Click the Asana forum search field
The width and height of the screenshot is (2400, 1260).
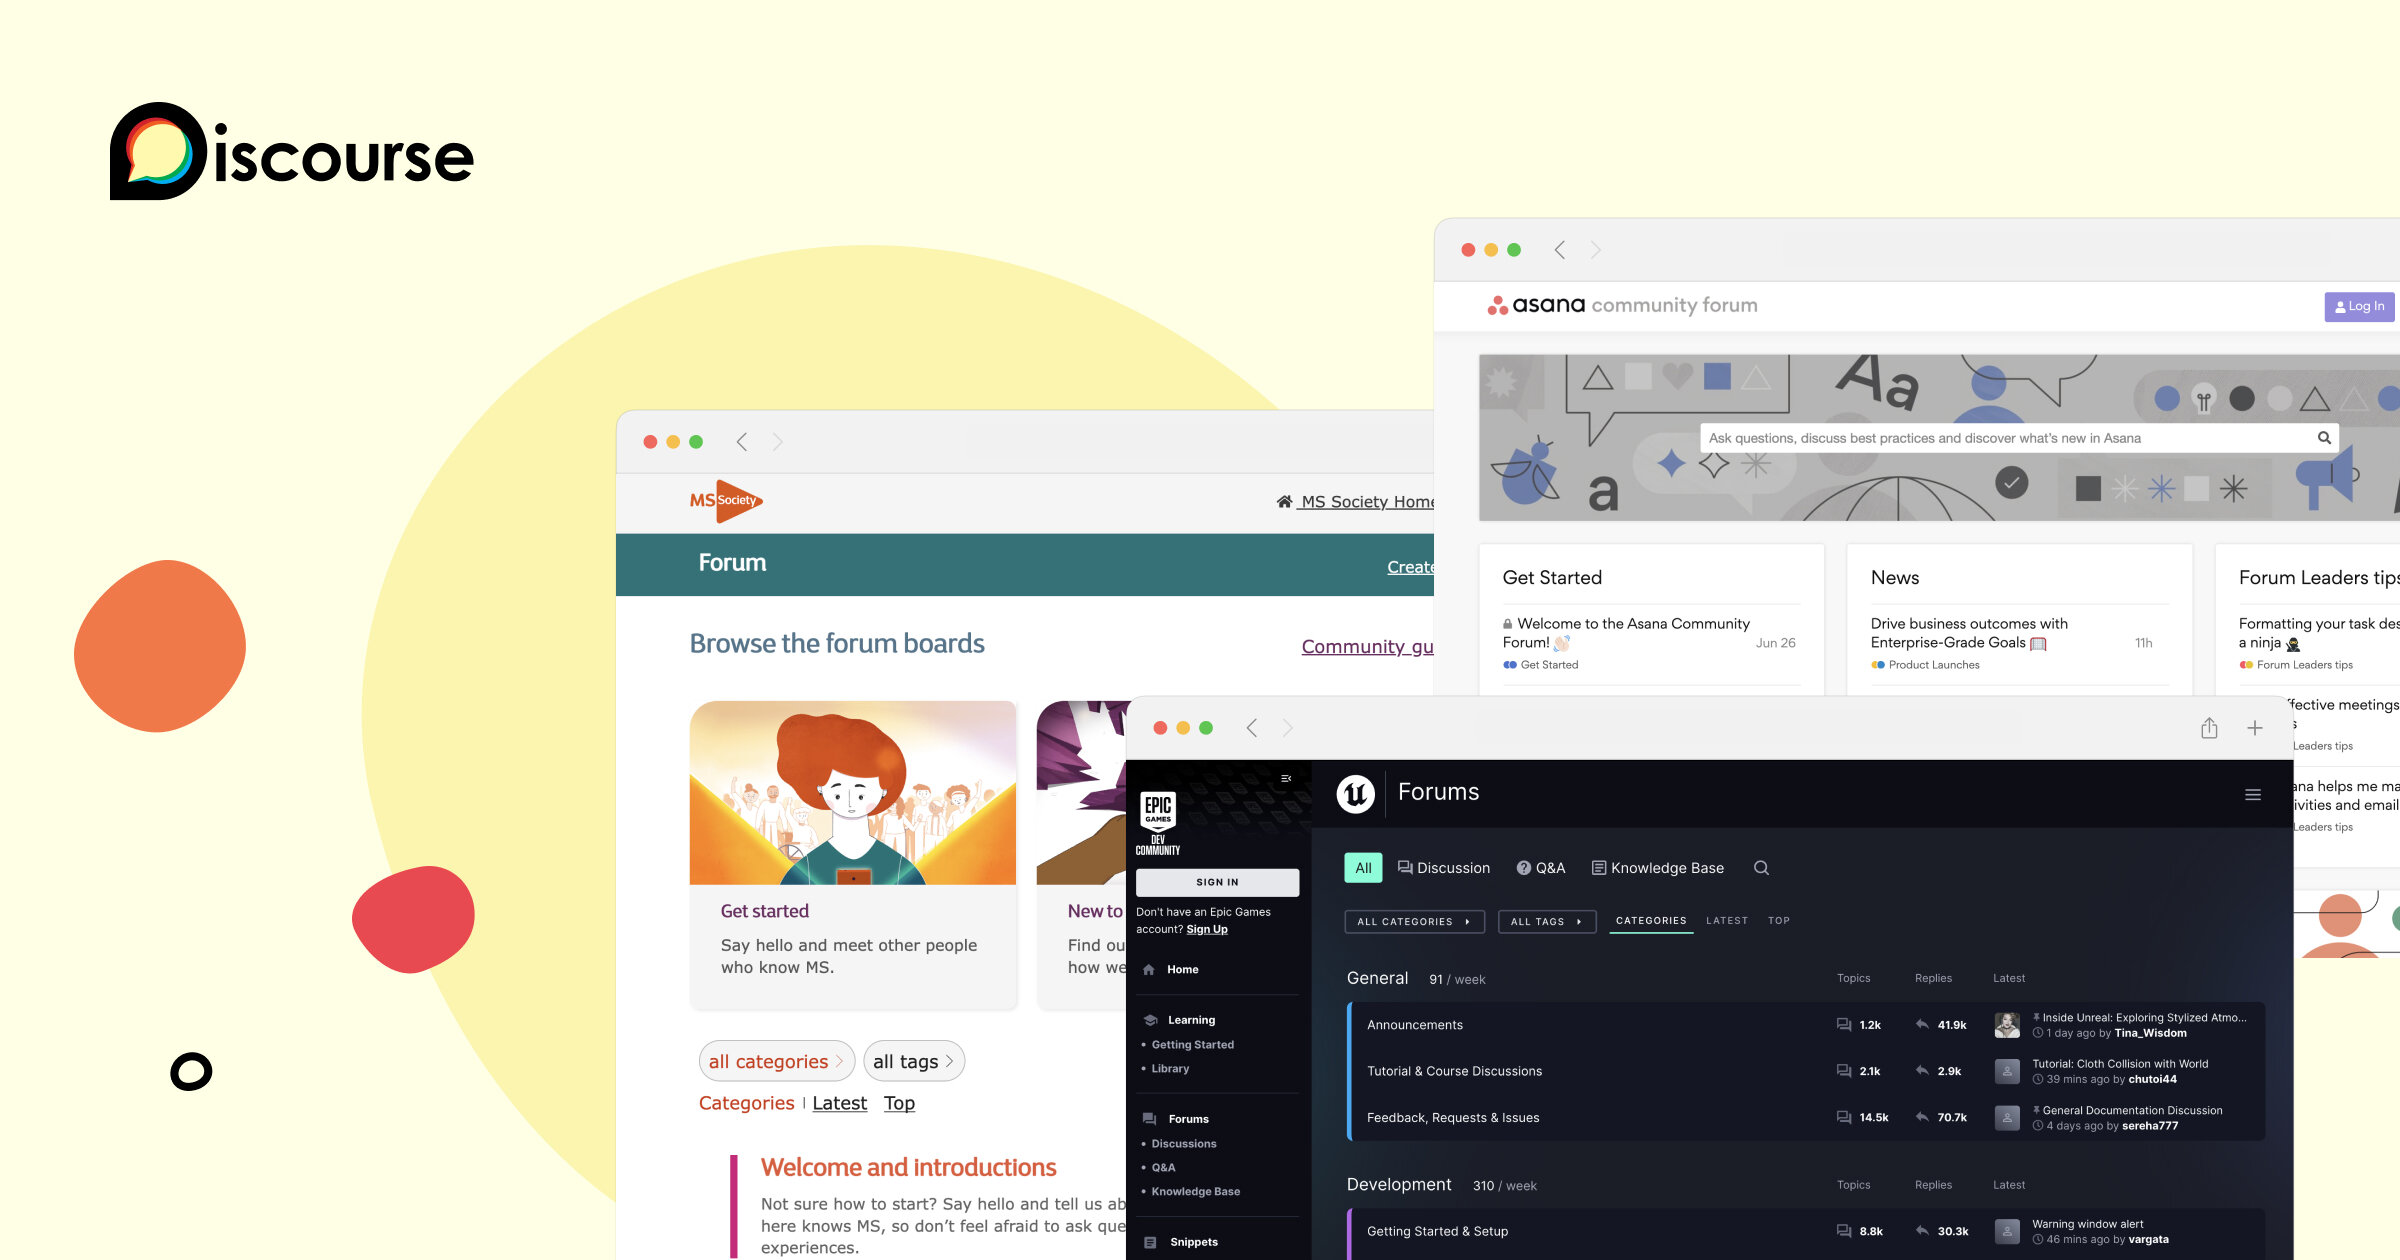[2000, 438]
